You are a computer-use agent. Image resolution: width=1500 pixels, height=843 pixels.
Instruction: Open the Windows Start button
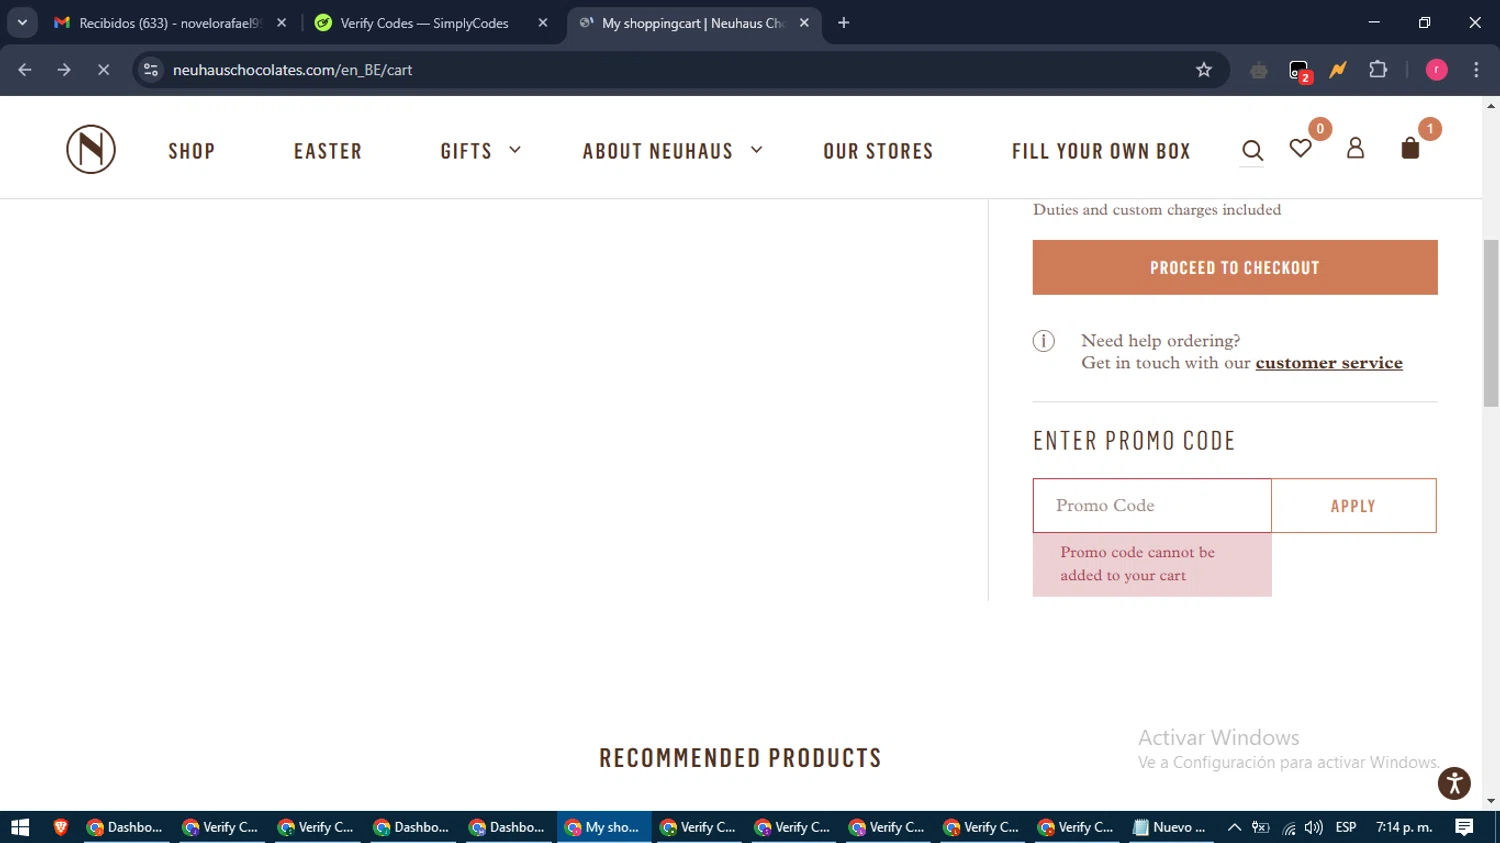[x=20, y=827]
